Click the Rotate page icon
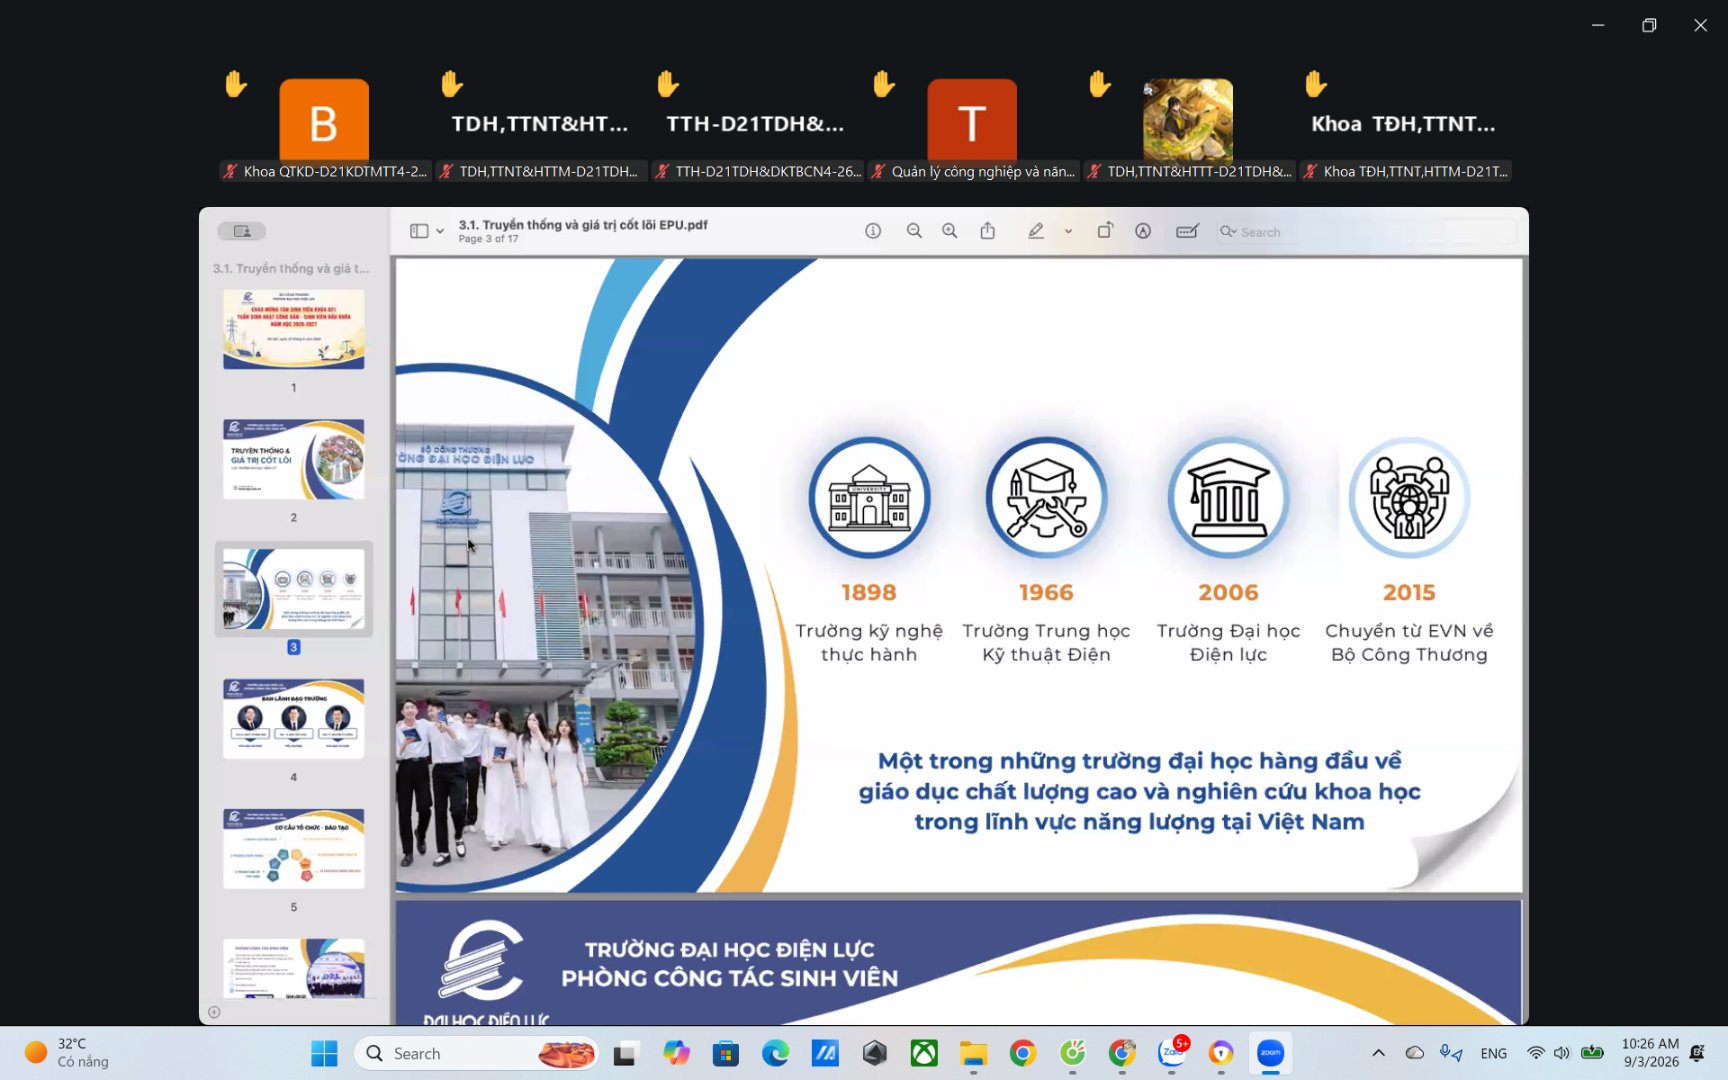1728x1080 pixels. coord(1105,231)
